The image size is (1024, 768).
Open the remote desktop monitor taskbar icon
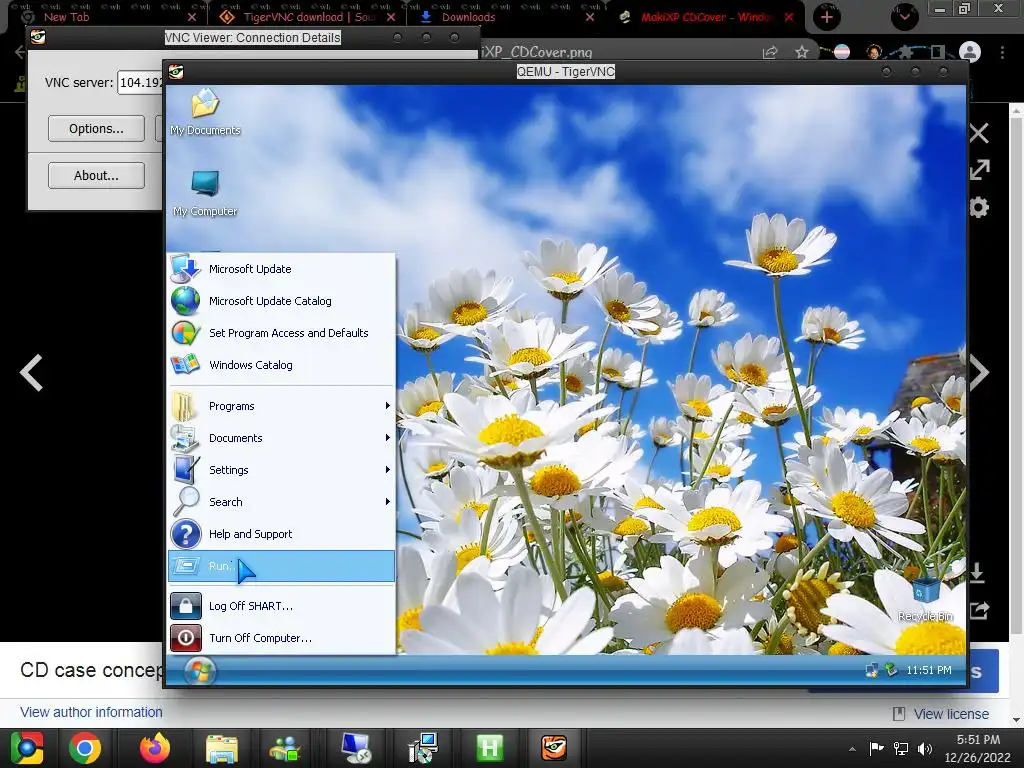357,748
